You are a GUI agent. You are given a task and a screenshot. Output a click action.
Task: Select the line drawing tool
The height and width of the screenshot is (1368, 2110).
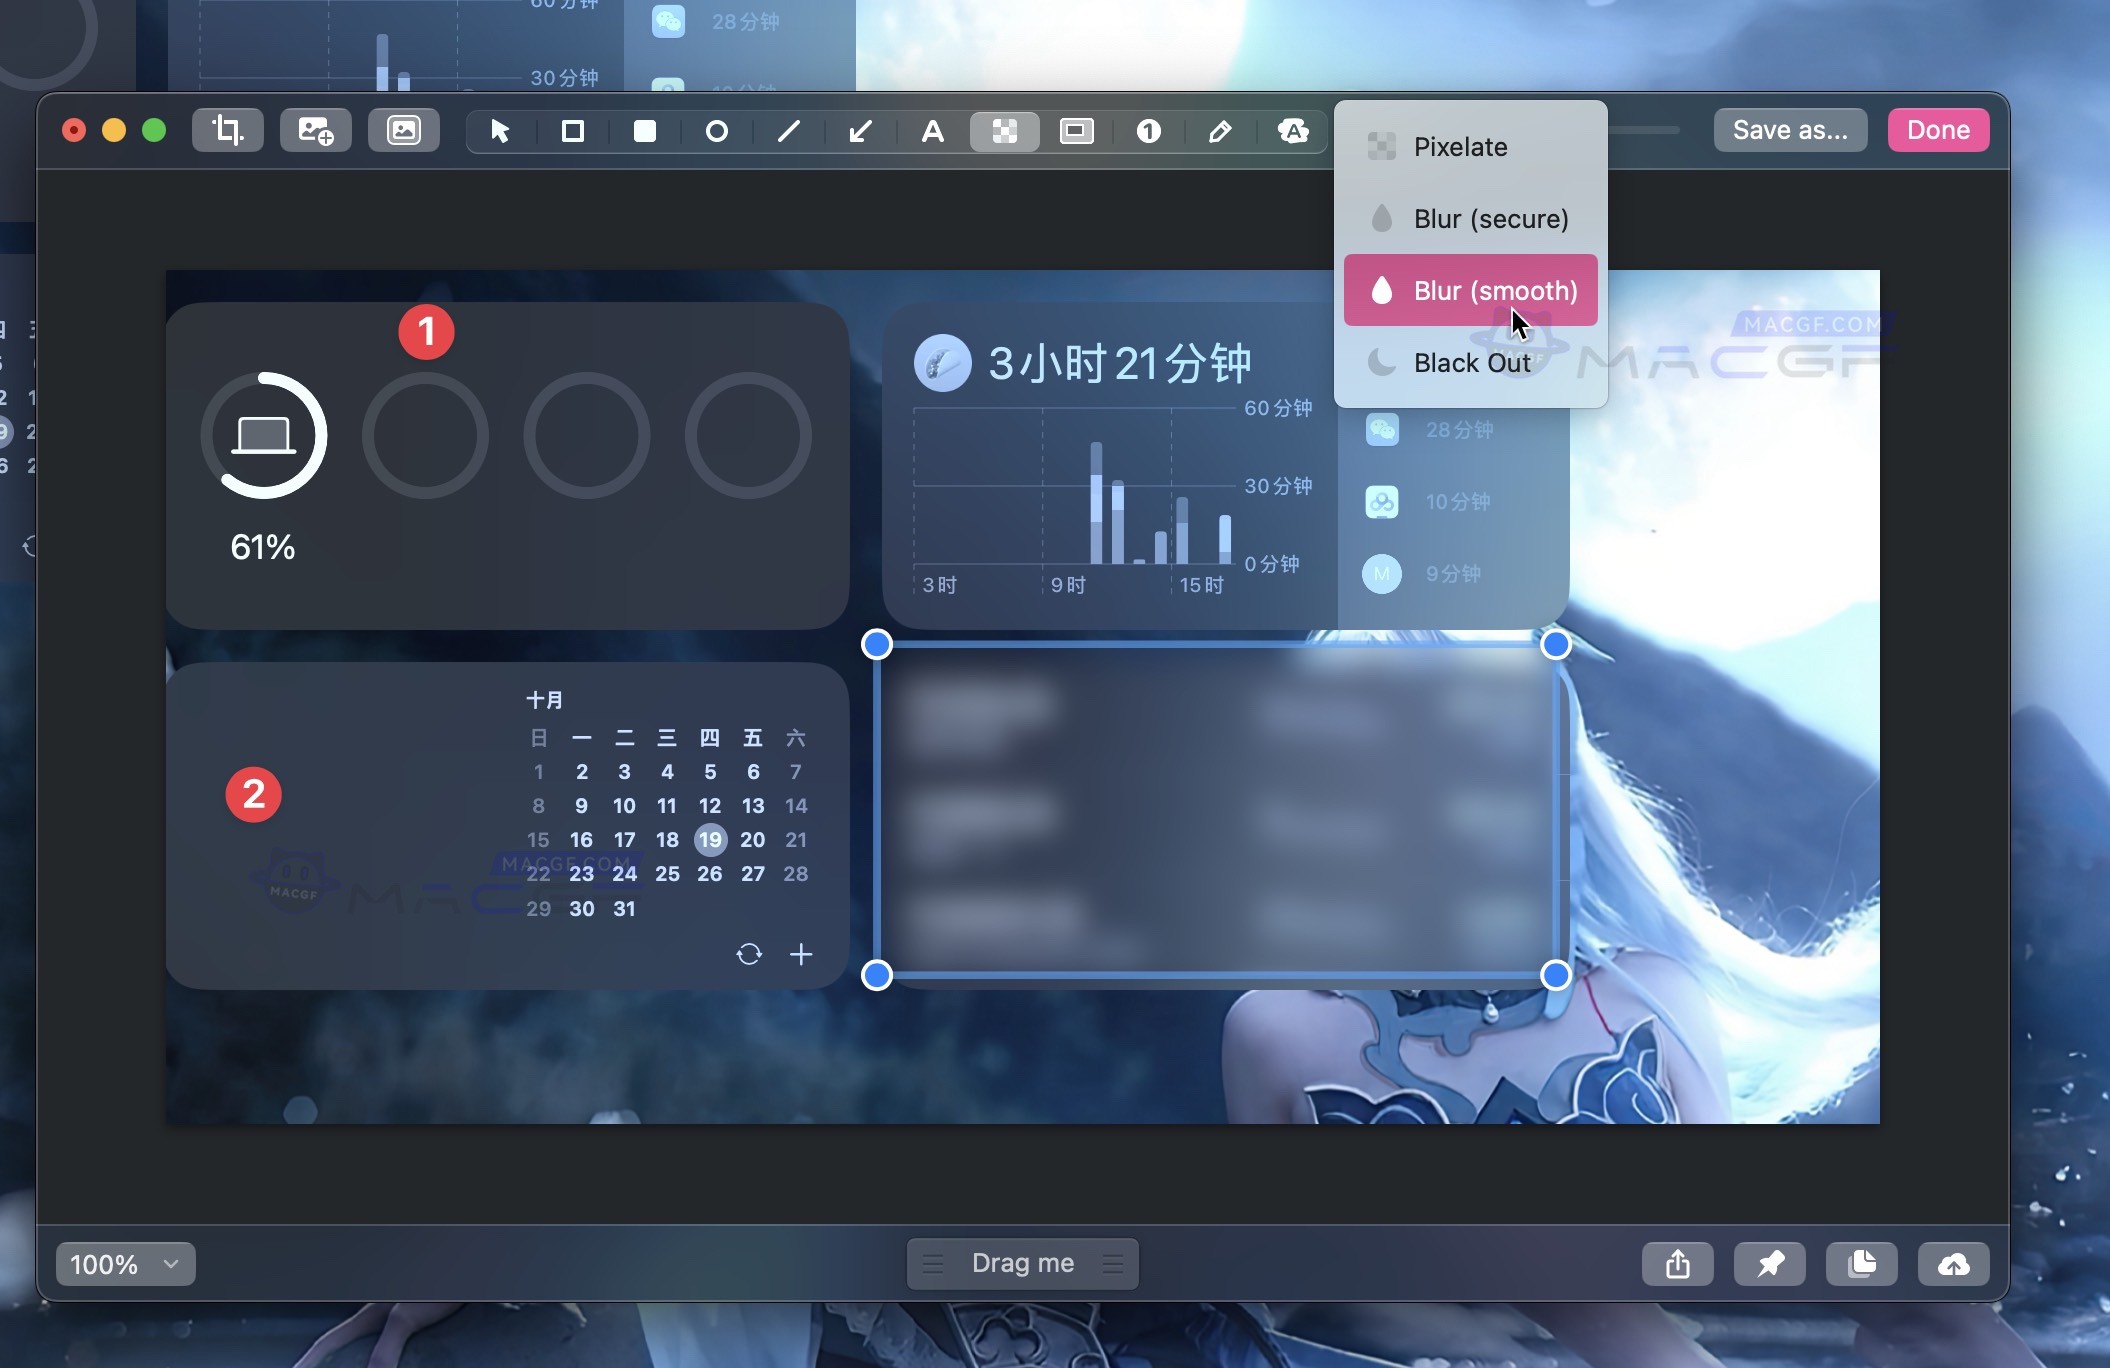[x=788, y=130]
